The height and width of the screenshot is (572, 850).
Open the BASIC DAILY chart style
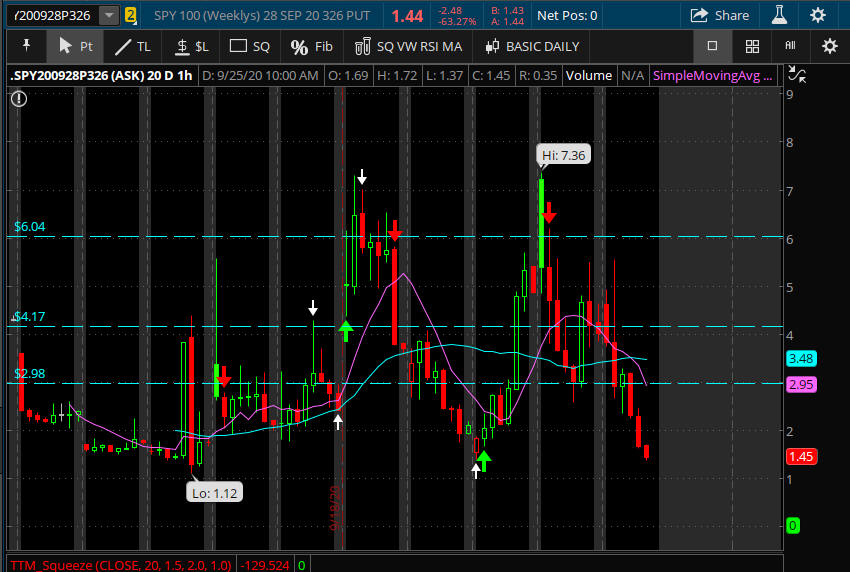(x=532, y=46)
